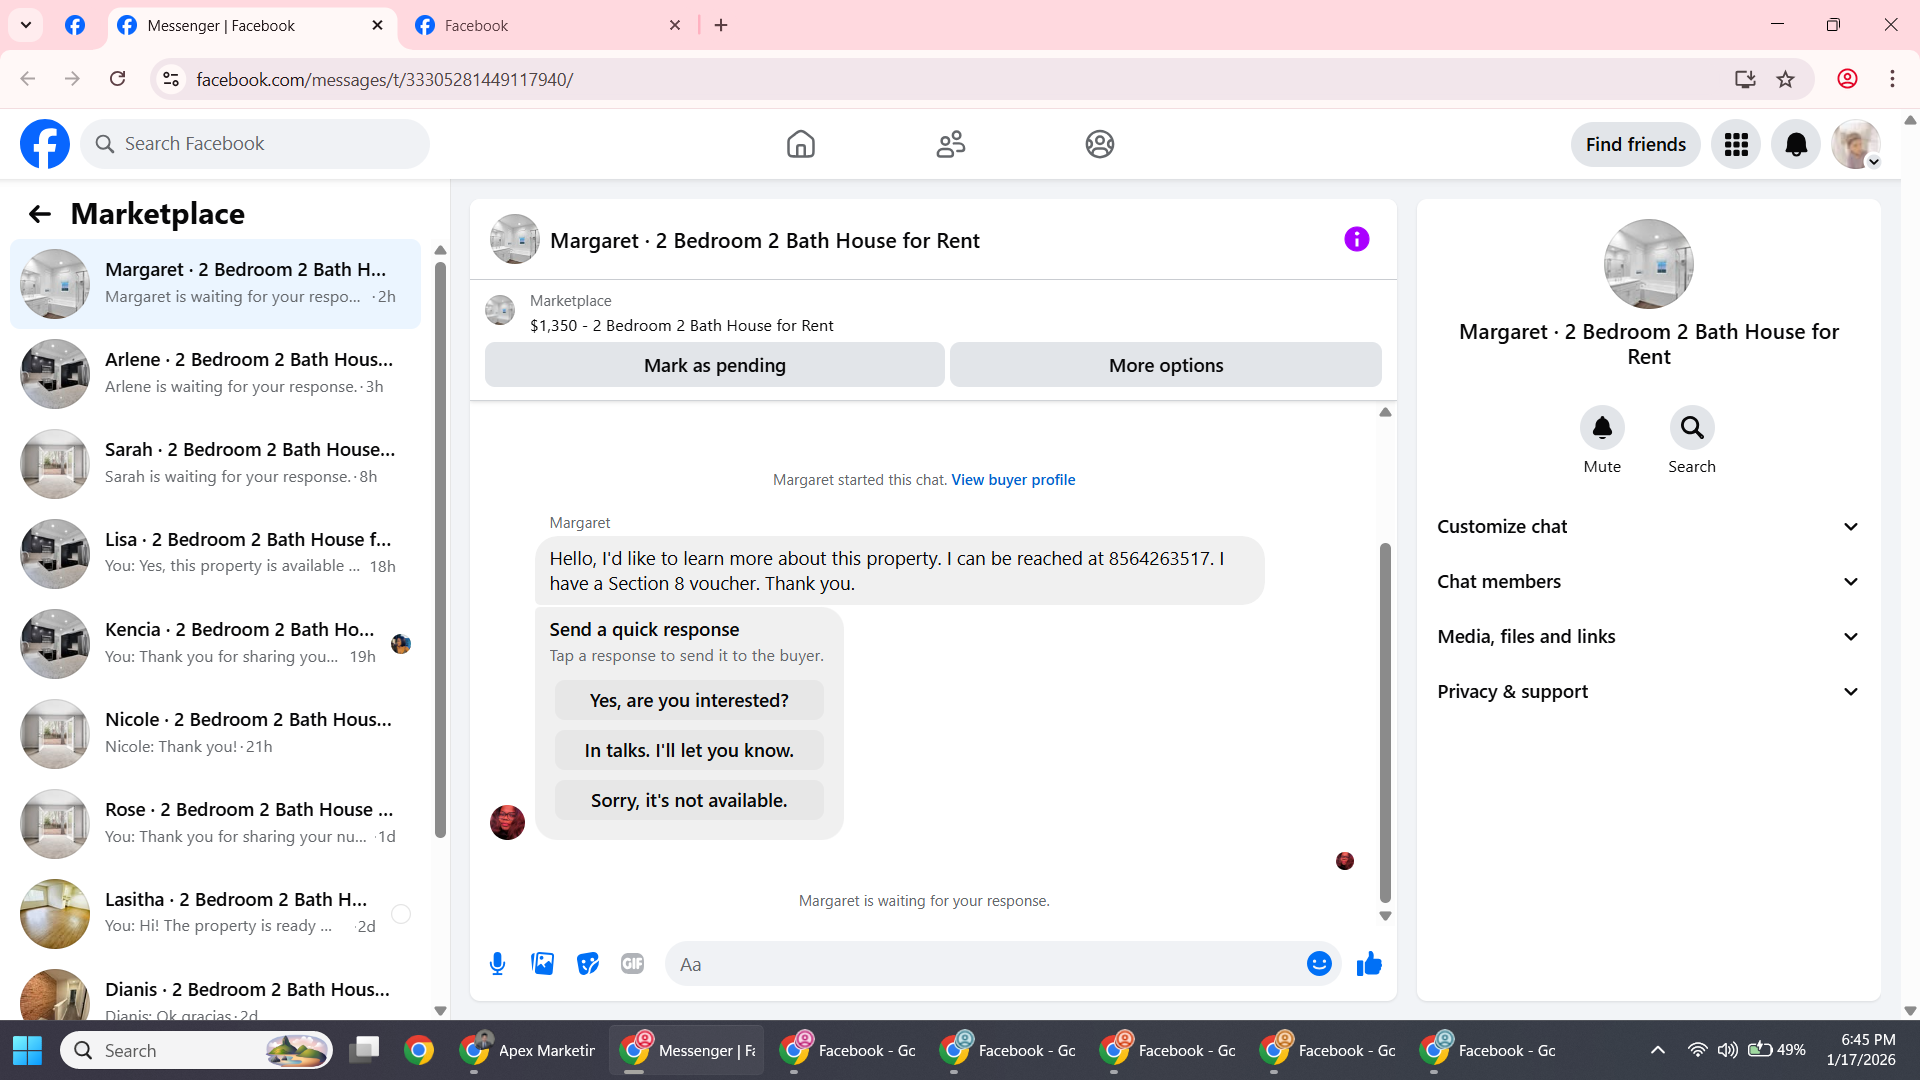Open the Arlene conversation in the list
This screenshot has height=1080, width=1920.
[215, 373]
